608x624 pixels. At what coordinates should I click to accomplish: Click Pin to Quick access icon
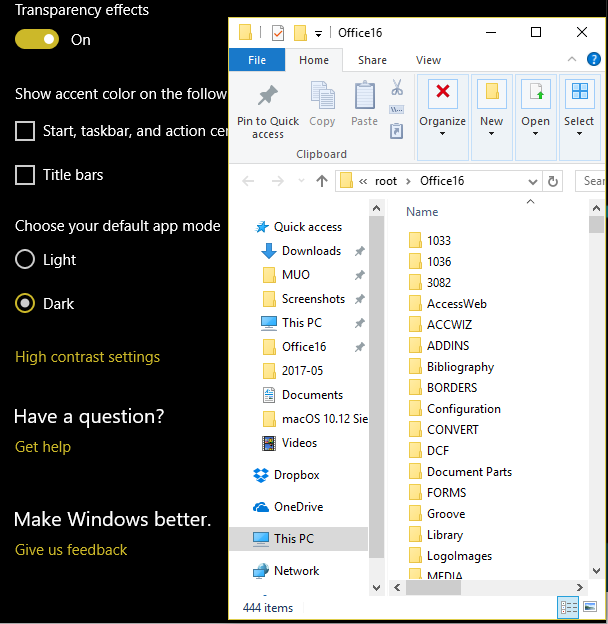tap(268, 96)
